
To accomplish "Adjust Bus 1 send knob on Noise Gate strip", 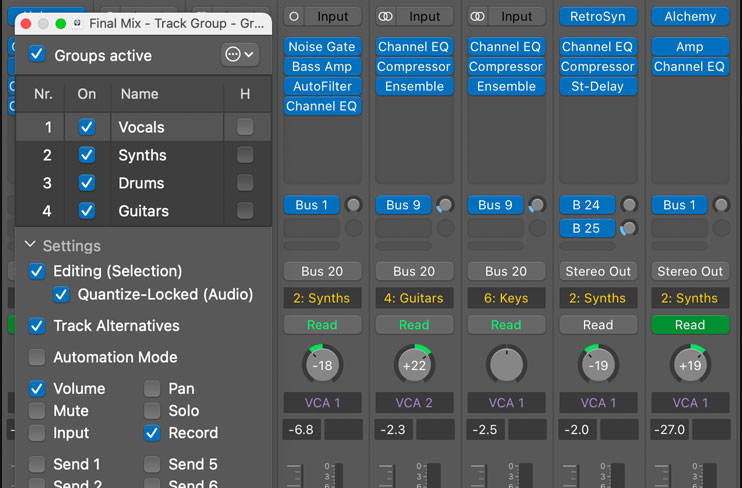I will [x=353, y=205].
